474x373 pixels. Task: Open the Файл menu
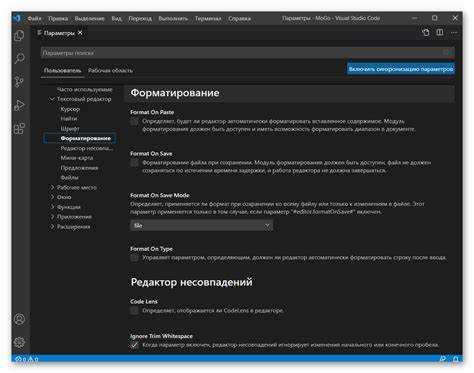(34, 18)
